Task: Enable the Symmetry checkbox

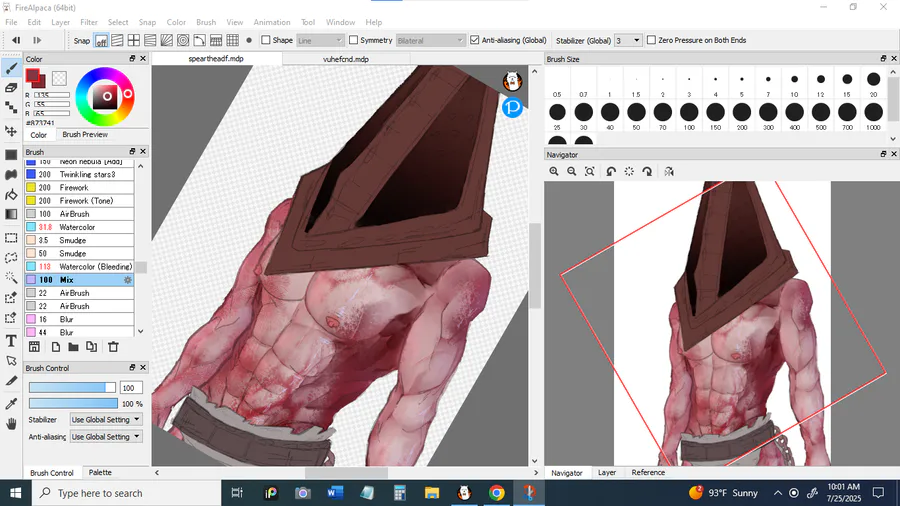Action: (x=354, y=40)
